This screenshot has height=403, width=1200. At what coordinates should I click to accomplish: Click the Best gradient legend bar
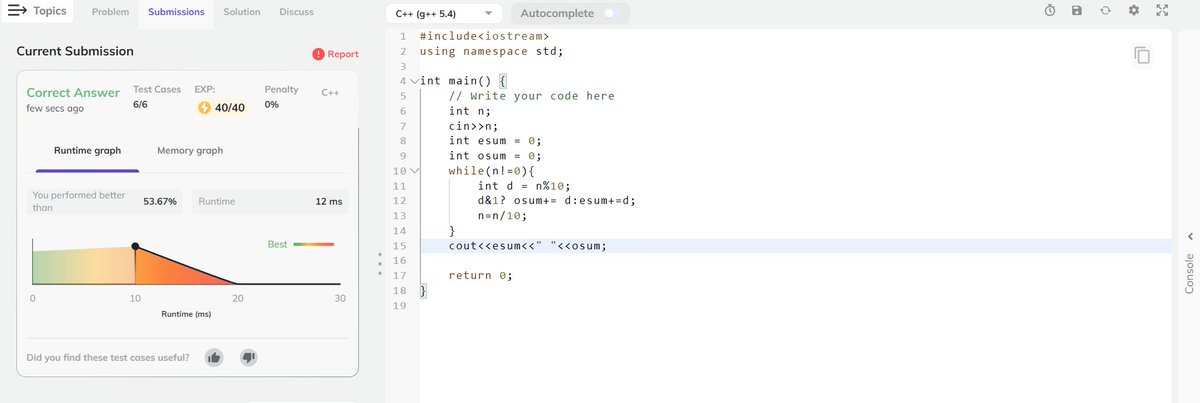click(313, 244)
